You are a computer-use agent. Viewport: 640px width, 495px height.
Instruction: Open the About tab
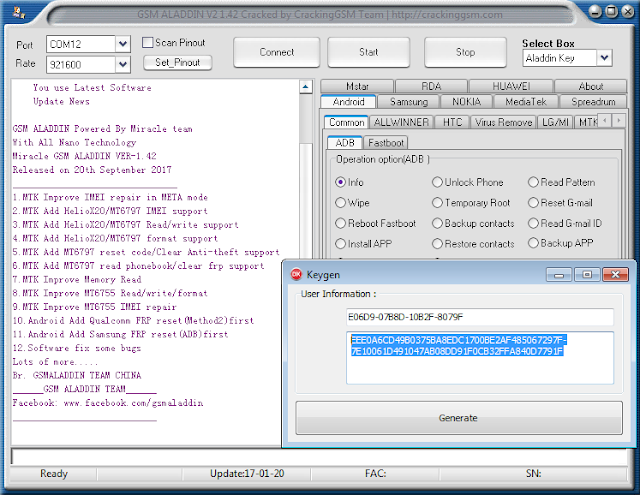pyautogui.click(x=591, y=87)
